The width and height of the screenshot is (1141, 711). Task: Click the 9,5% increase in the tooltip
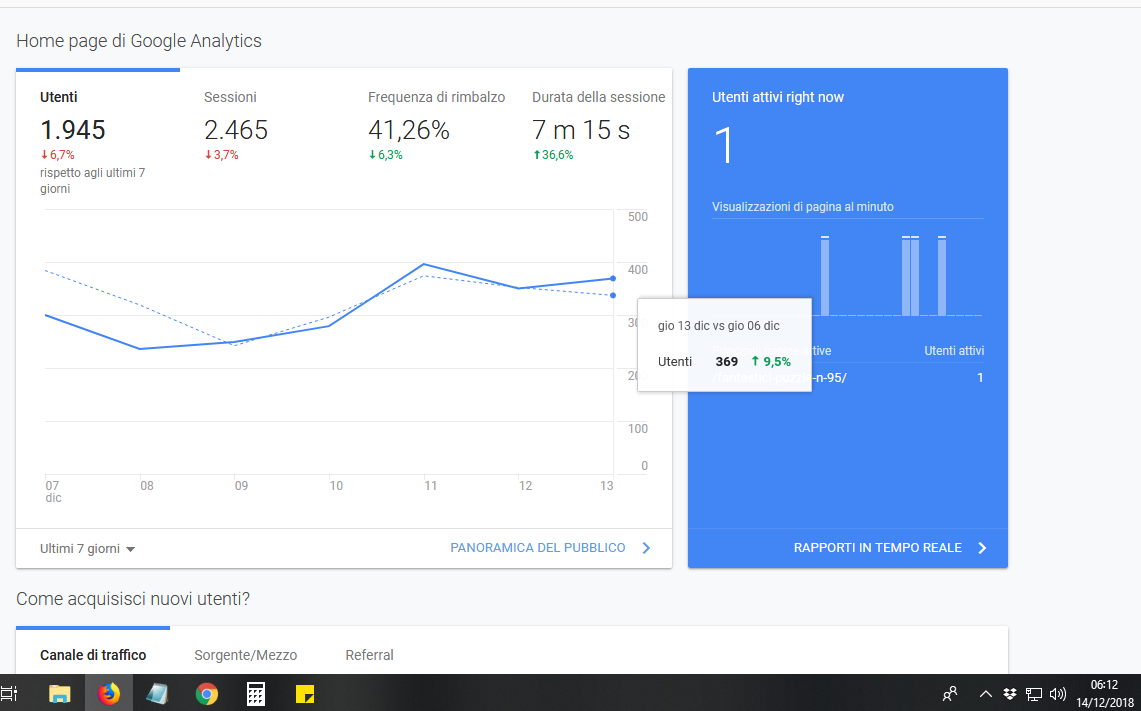coord(771,362)
